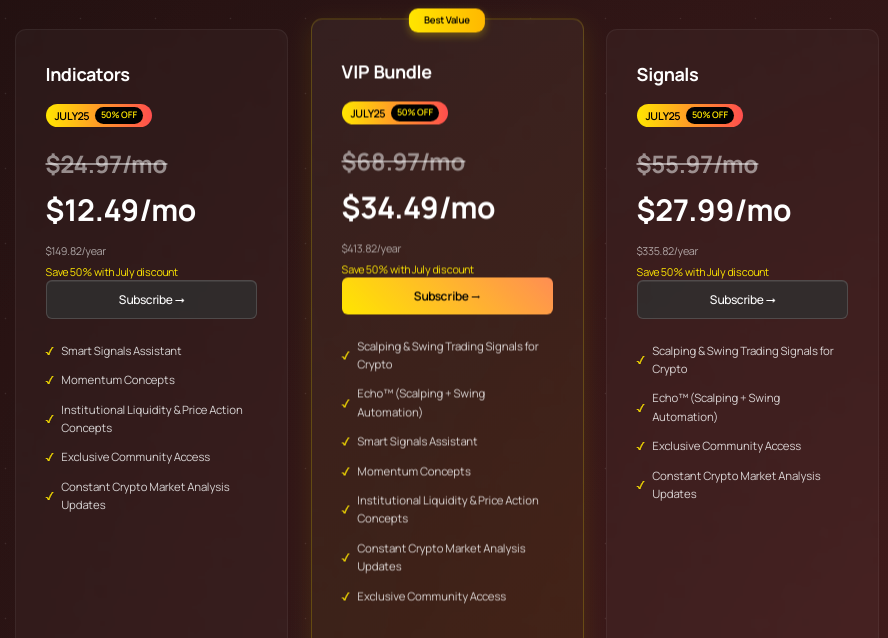Click the $34.49/mo VIP Bundle price
This screenshot has height=638, width=888.
(x=418, y=208)
